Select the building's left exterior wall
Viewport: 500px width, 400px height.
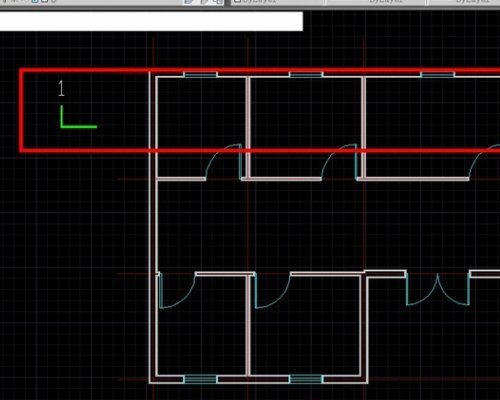pyautogui.click(x=153, y=227)
